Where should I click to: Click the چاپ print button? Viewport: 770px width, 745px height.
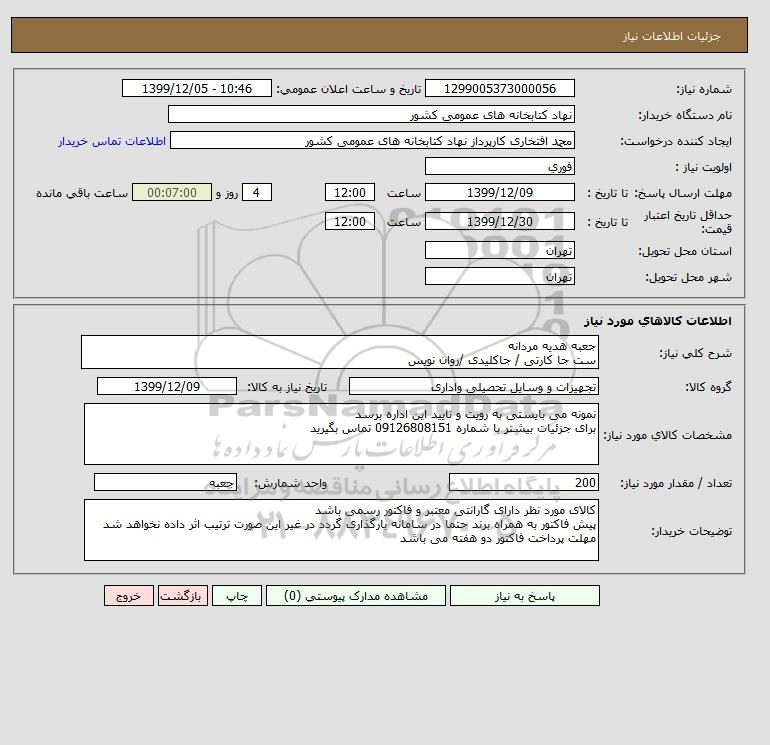click(237, 596)
